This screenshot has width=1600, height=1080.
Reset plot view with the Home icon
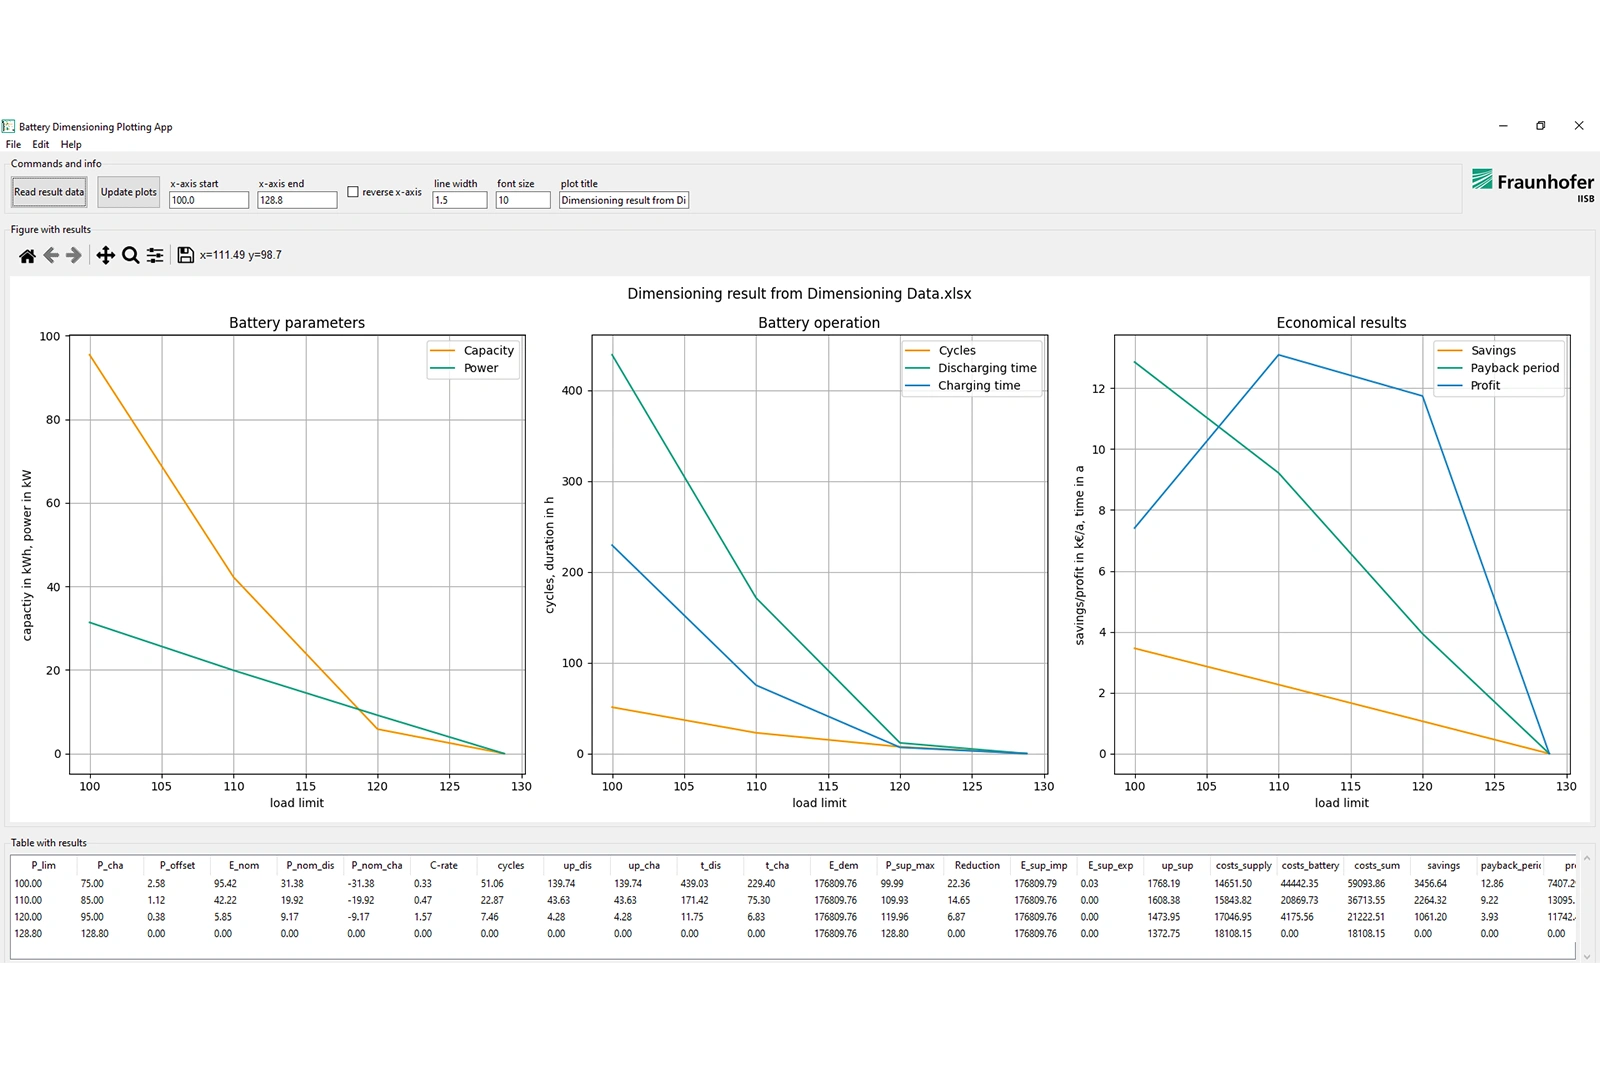[27, 256]
